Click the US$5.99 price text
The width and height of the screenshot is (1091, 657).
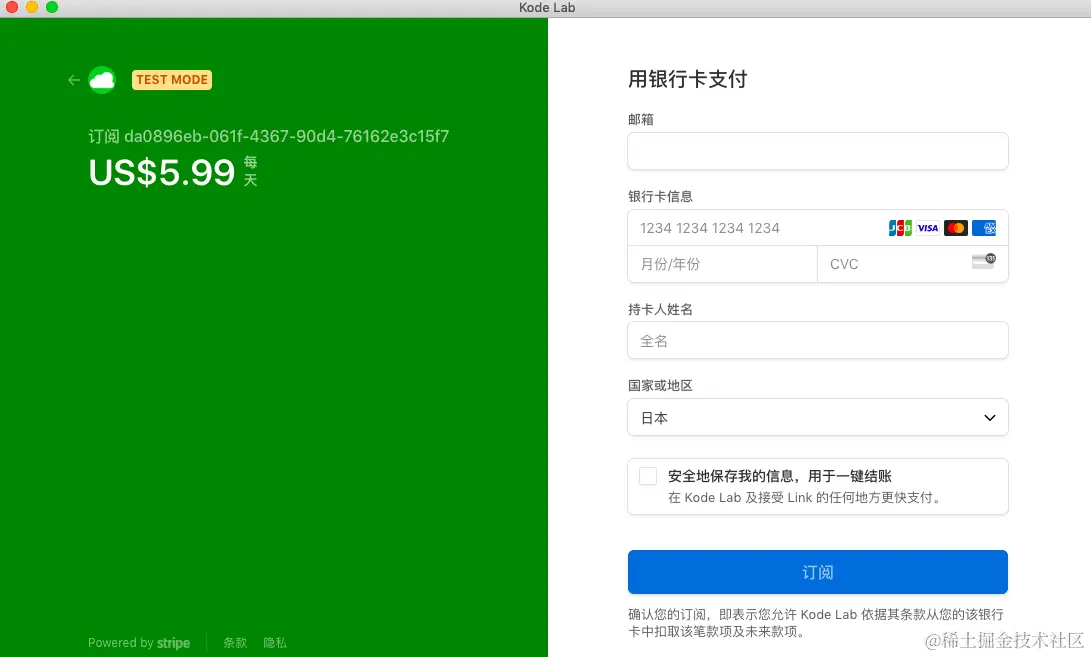tap(162, 173)
